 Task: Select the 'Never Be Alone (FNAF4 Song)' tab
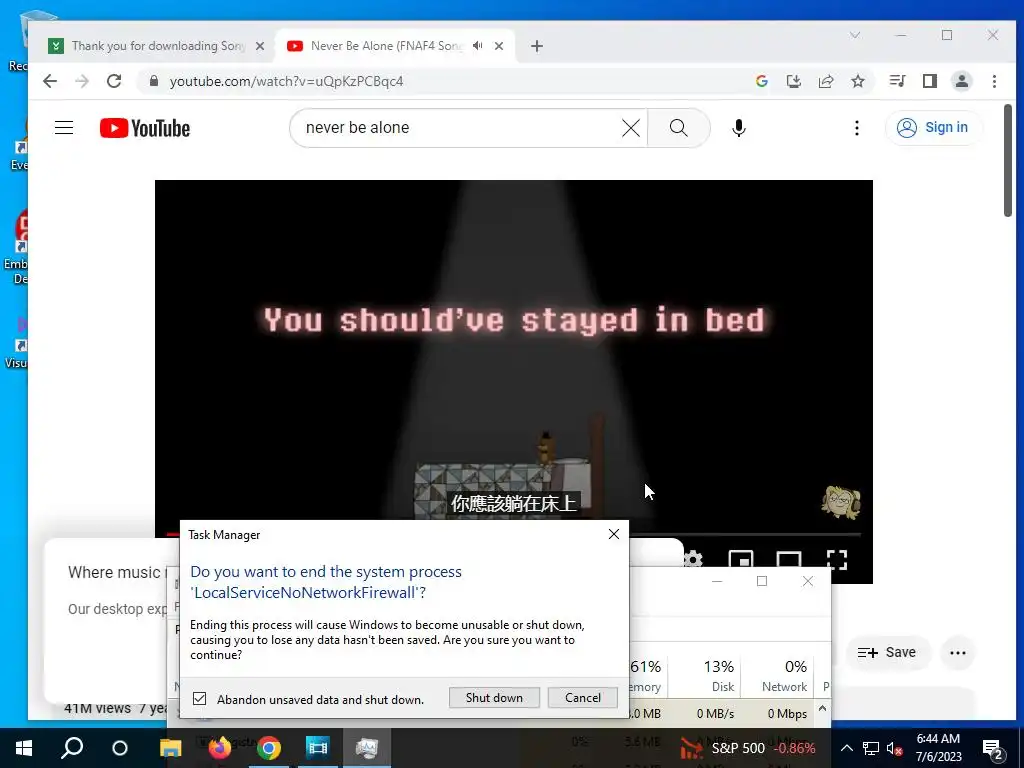pos(386,46)
